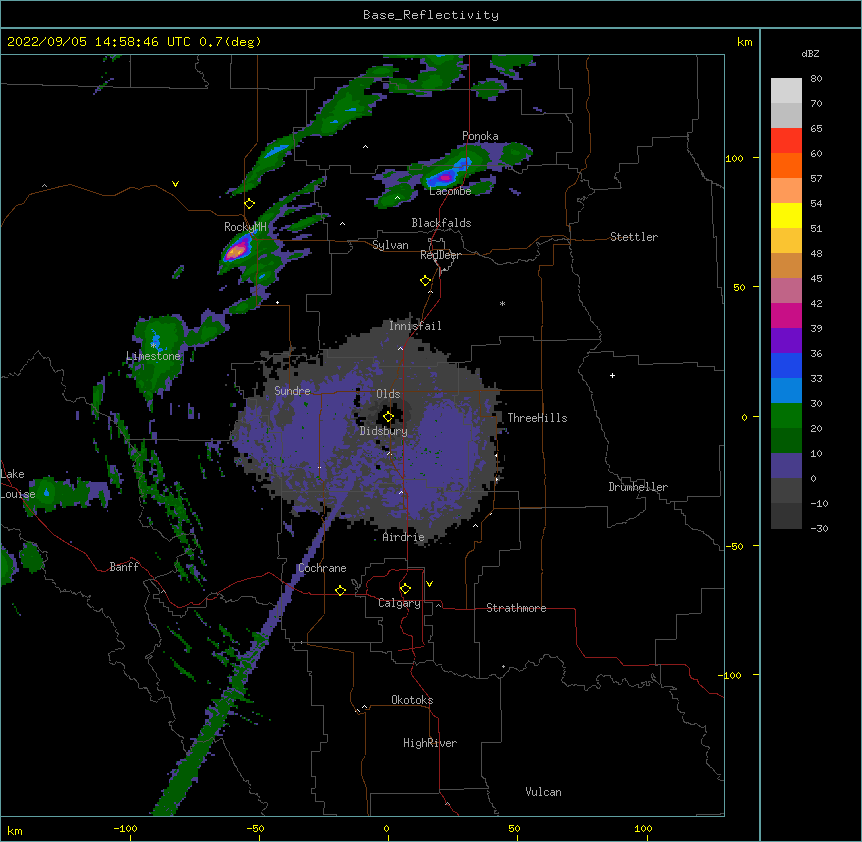Click the Base_Reflectivity title

point(431,15)
